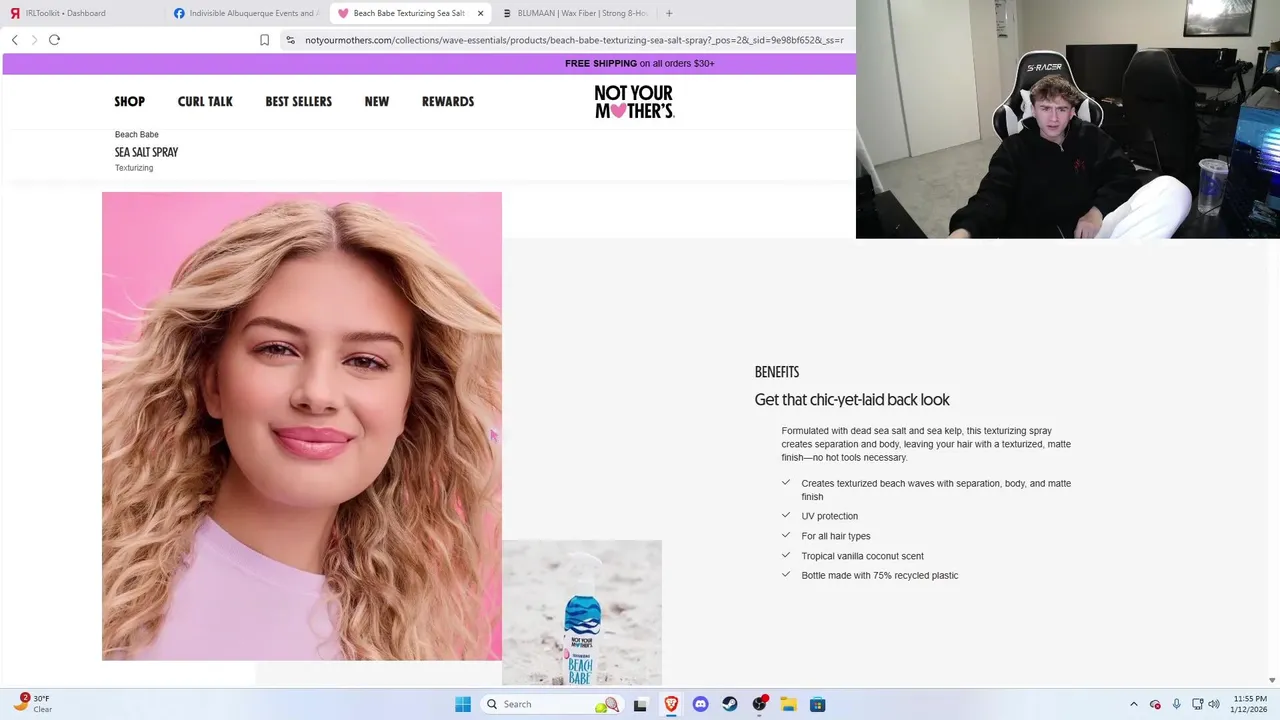Click the BENEFITS heading
Image resolution: width=1280 pixels, height=720 pixels.
(x=777, y=372)
